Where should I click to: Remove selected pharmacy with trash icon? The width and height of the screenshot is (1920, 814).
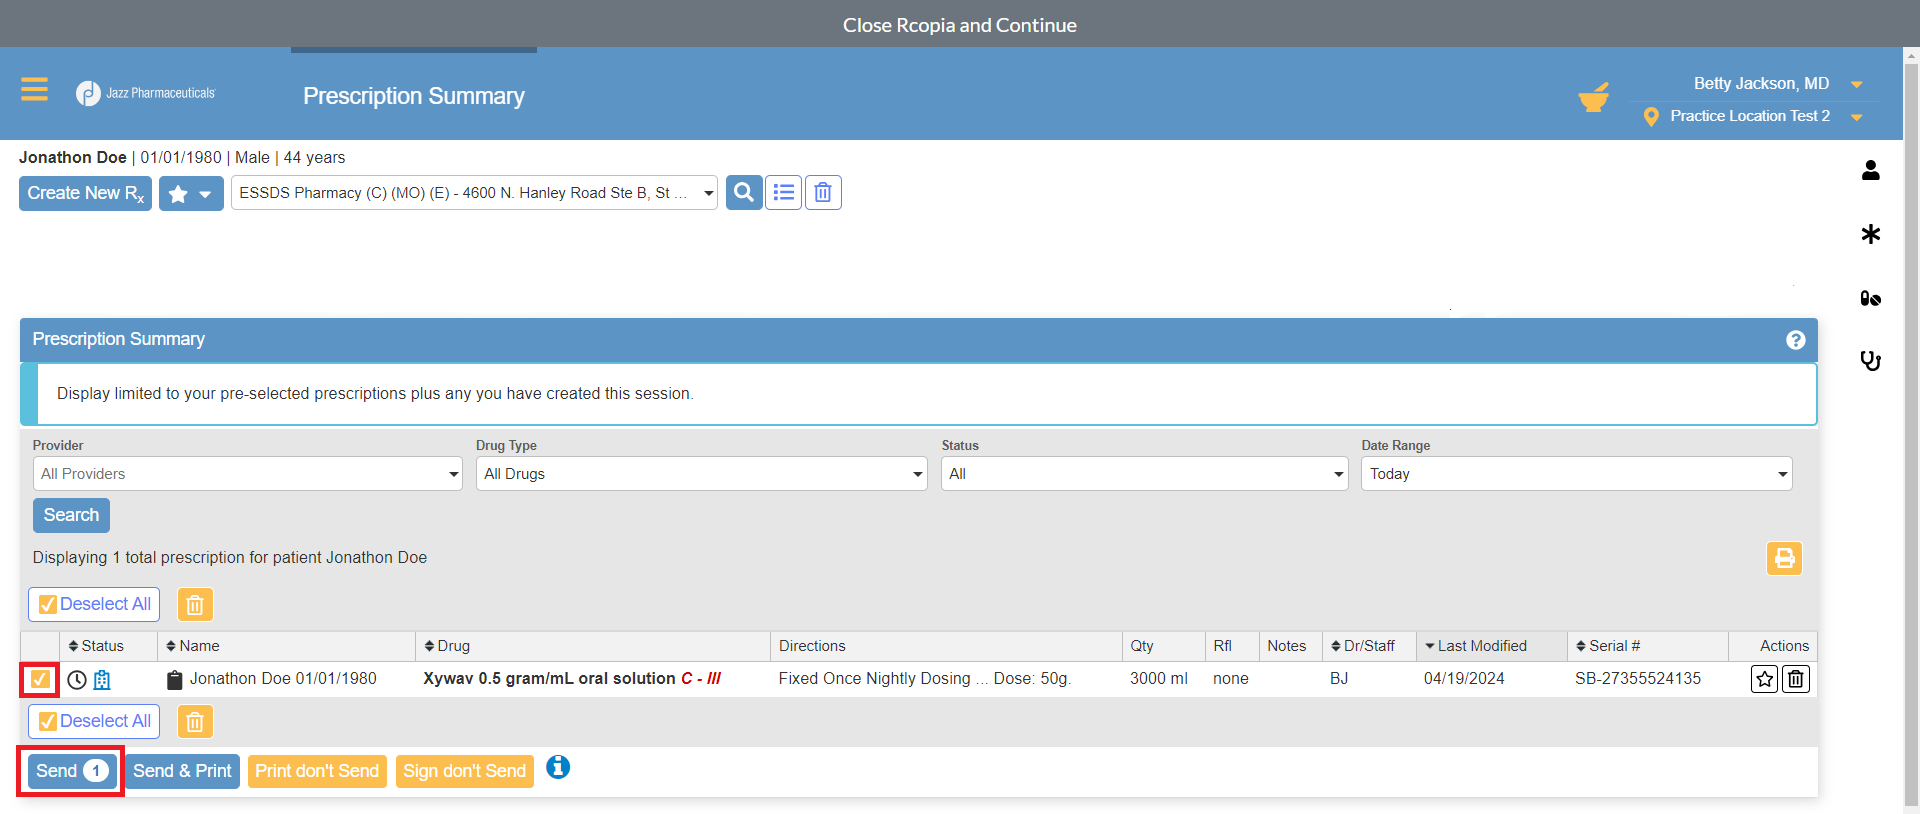coord(823,192)
